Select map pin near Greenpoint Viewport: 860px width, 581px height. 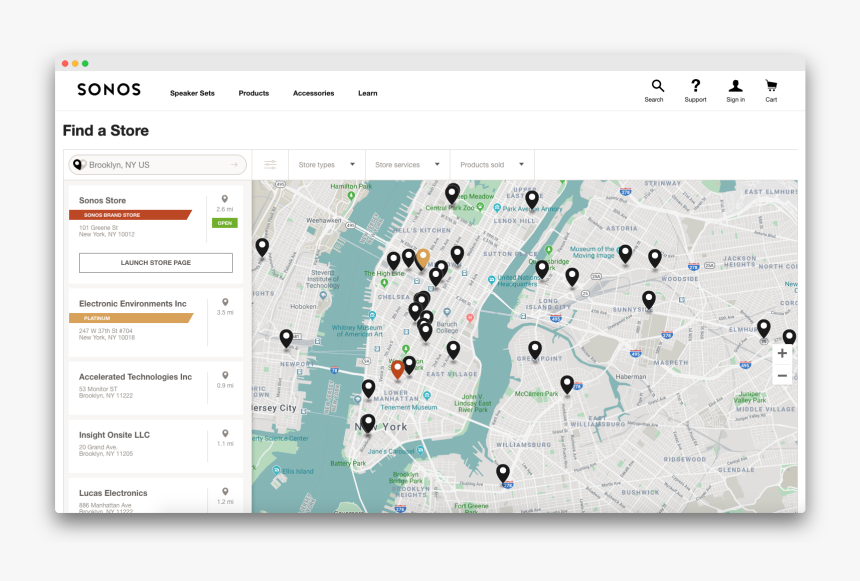[x=535, y=349]
